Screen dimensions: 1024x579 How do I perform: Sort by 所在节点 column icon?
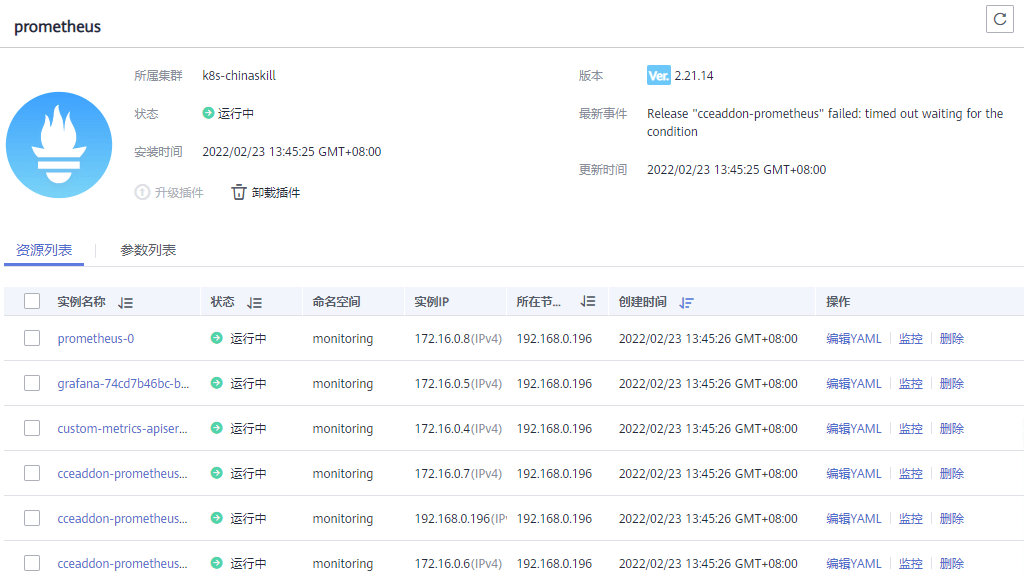pos(588,302)
